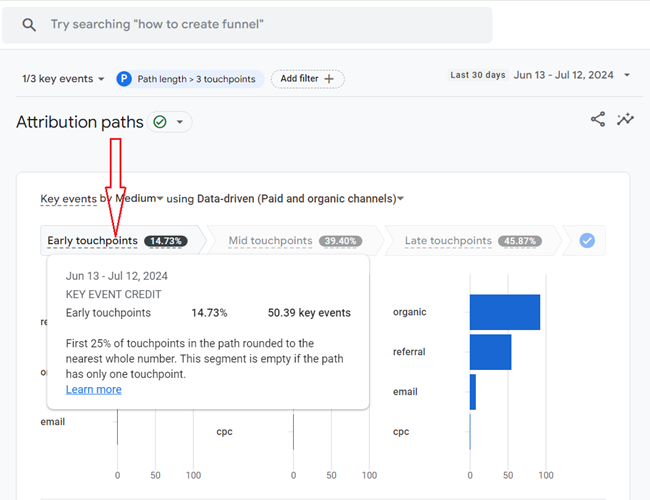
Task: Select the Late touchpoints tab
Action: tap(473, 241)
